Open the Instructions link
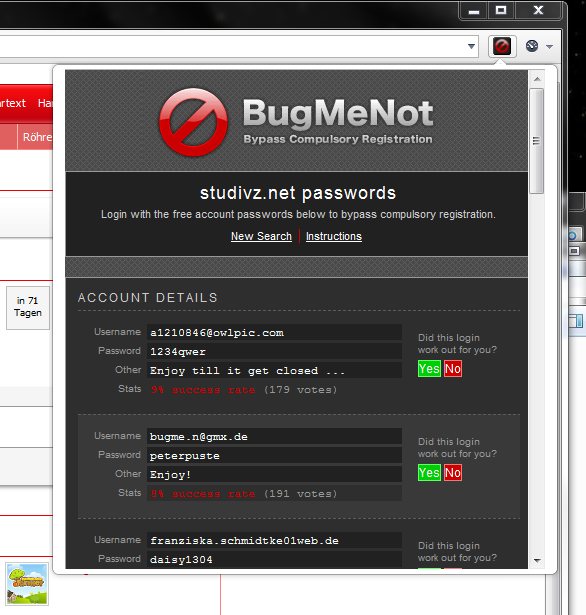Screen dimensions: 586x615 click(334, 236)
